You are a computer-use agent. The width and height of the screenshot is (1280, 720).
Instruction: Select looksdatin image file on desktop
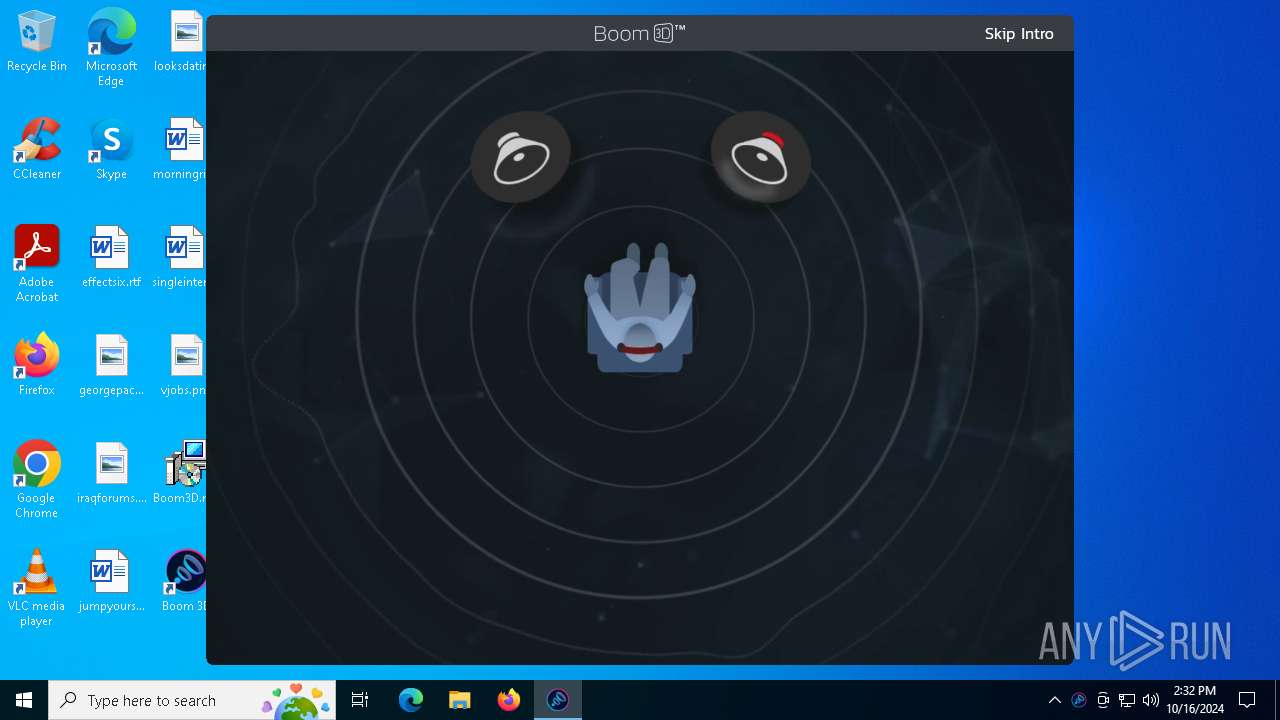(181, 42)
